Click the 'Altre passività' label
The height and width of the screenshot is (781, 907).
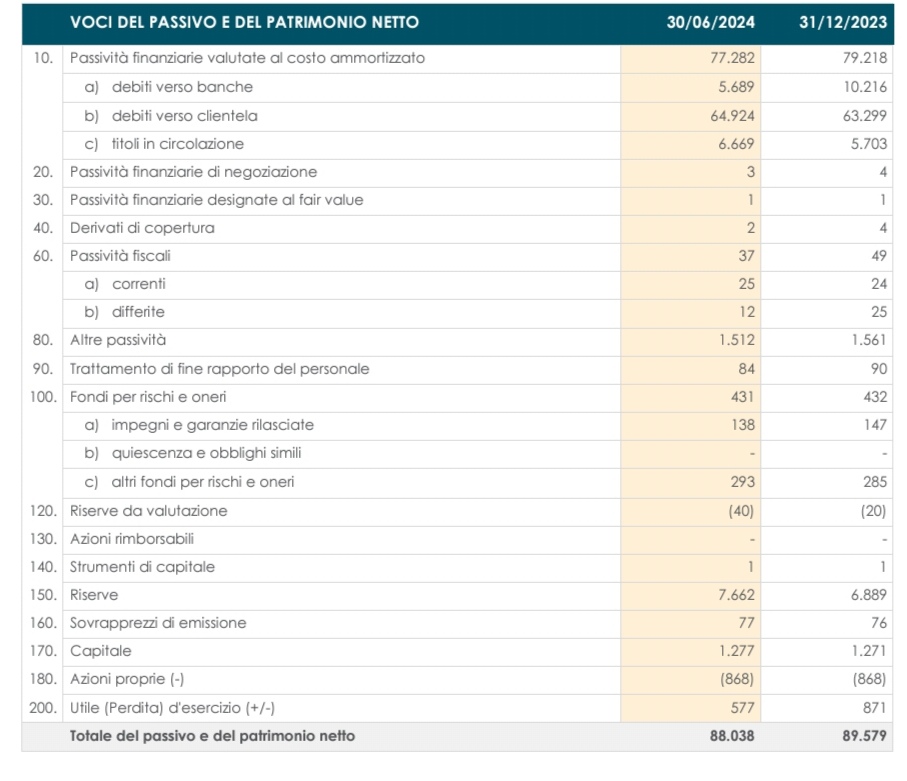tap(117, 340)
